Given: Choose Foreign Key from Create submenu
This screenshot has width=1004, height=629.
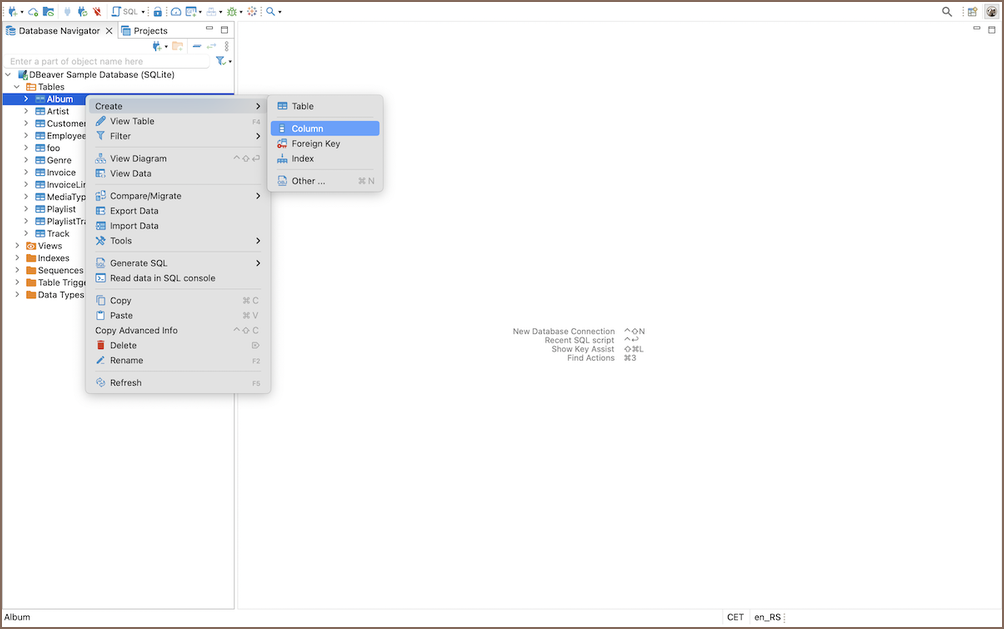Looking at the screenshot, I should click(x=315, y=144).
